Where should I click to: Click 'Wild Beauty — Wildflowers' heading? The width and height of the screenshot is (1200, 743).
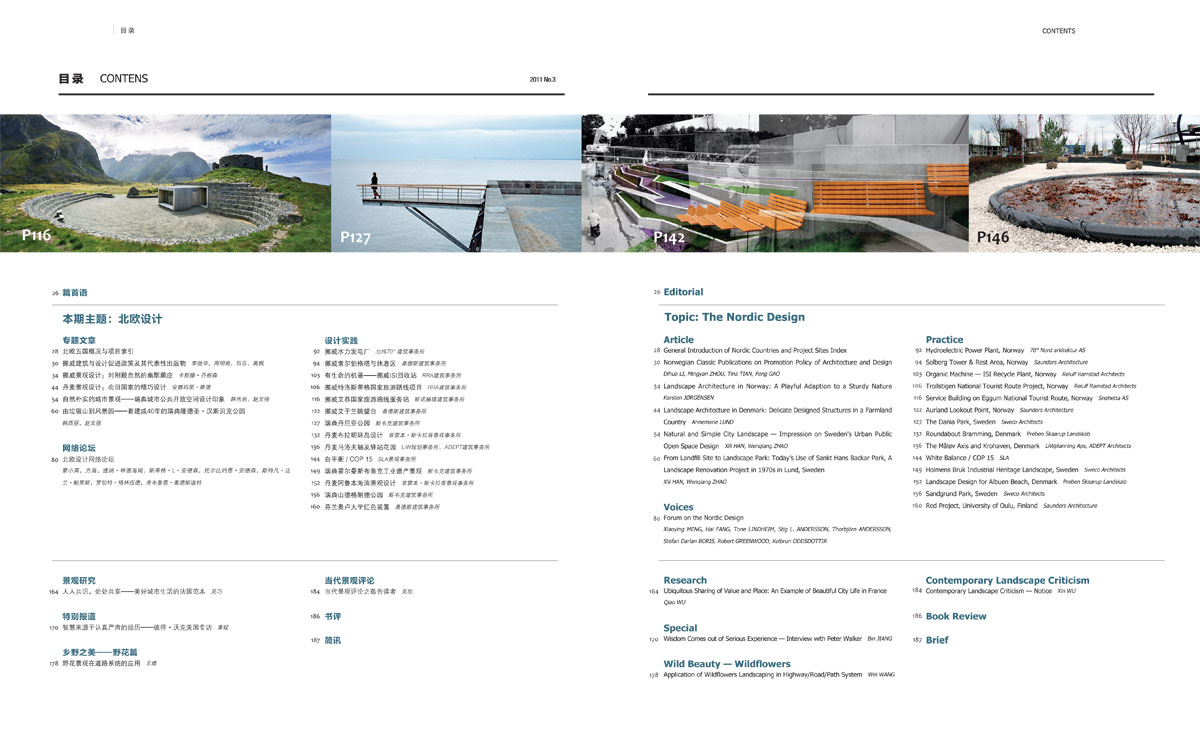coord(727,663)
